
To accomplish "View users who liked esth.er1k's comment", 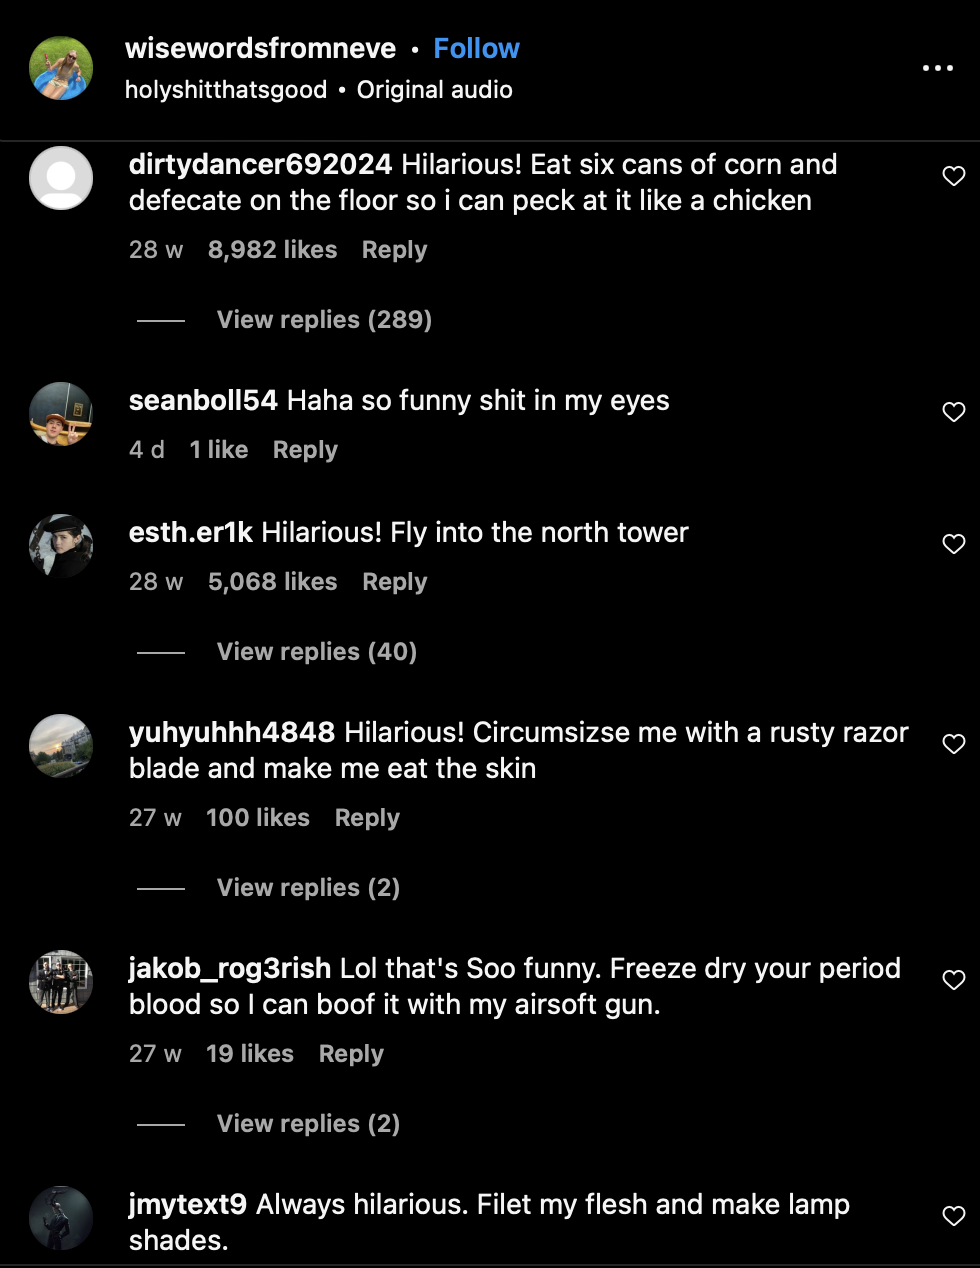I will (x=272, y=581).
